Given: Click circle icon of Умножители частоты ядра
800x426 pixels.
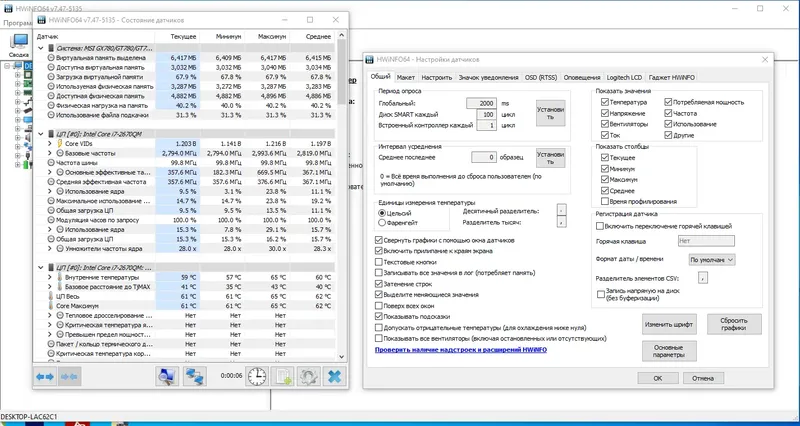Looking at the screenshot, I should coord(60,249).
